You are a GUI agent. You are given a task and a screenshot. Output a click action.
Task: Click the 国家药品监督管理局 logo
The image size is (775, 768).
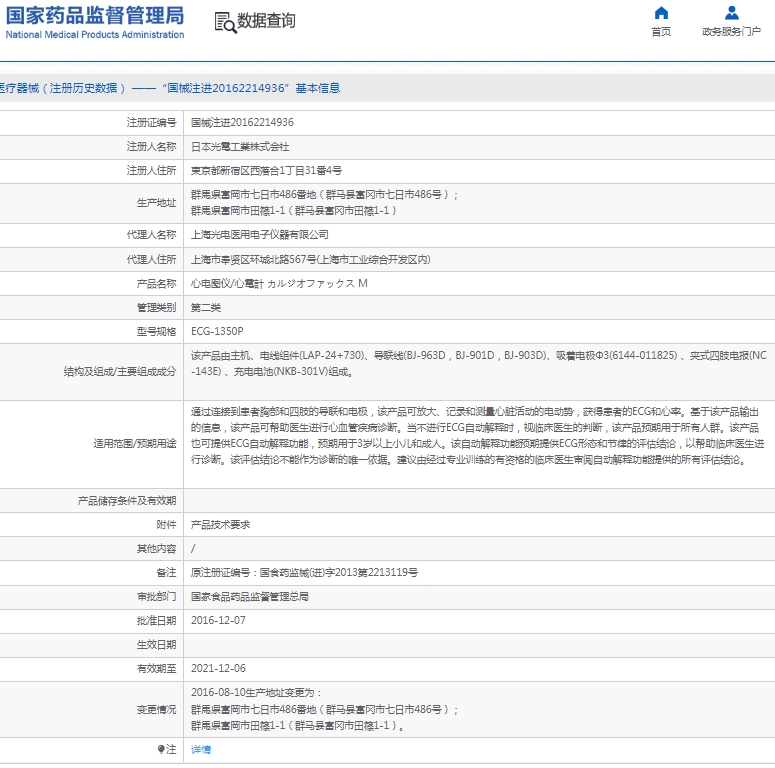click(x=94, y=23)
